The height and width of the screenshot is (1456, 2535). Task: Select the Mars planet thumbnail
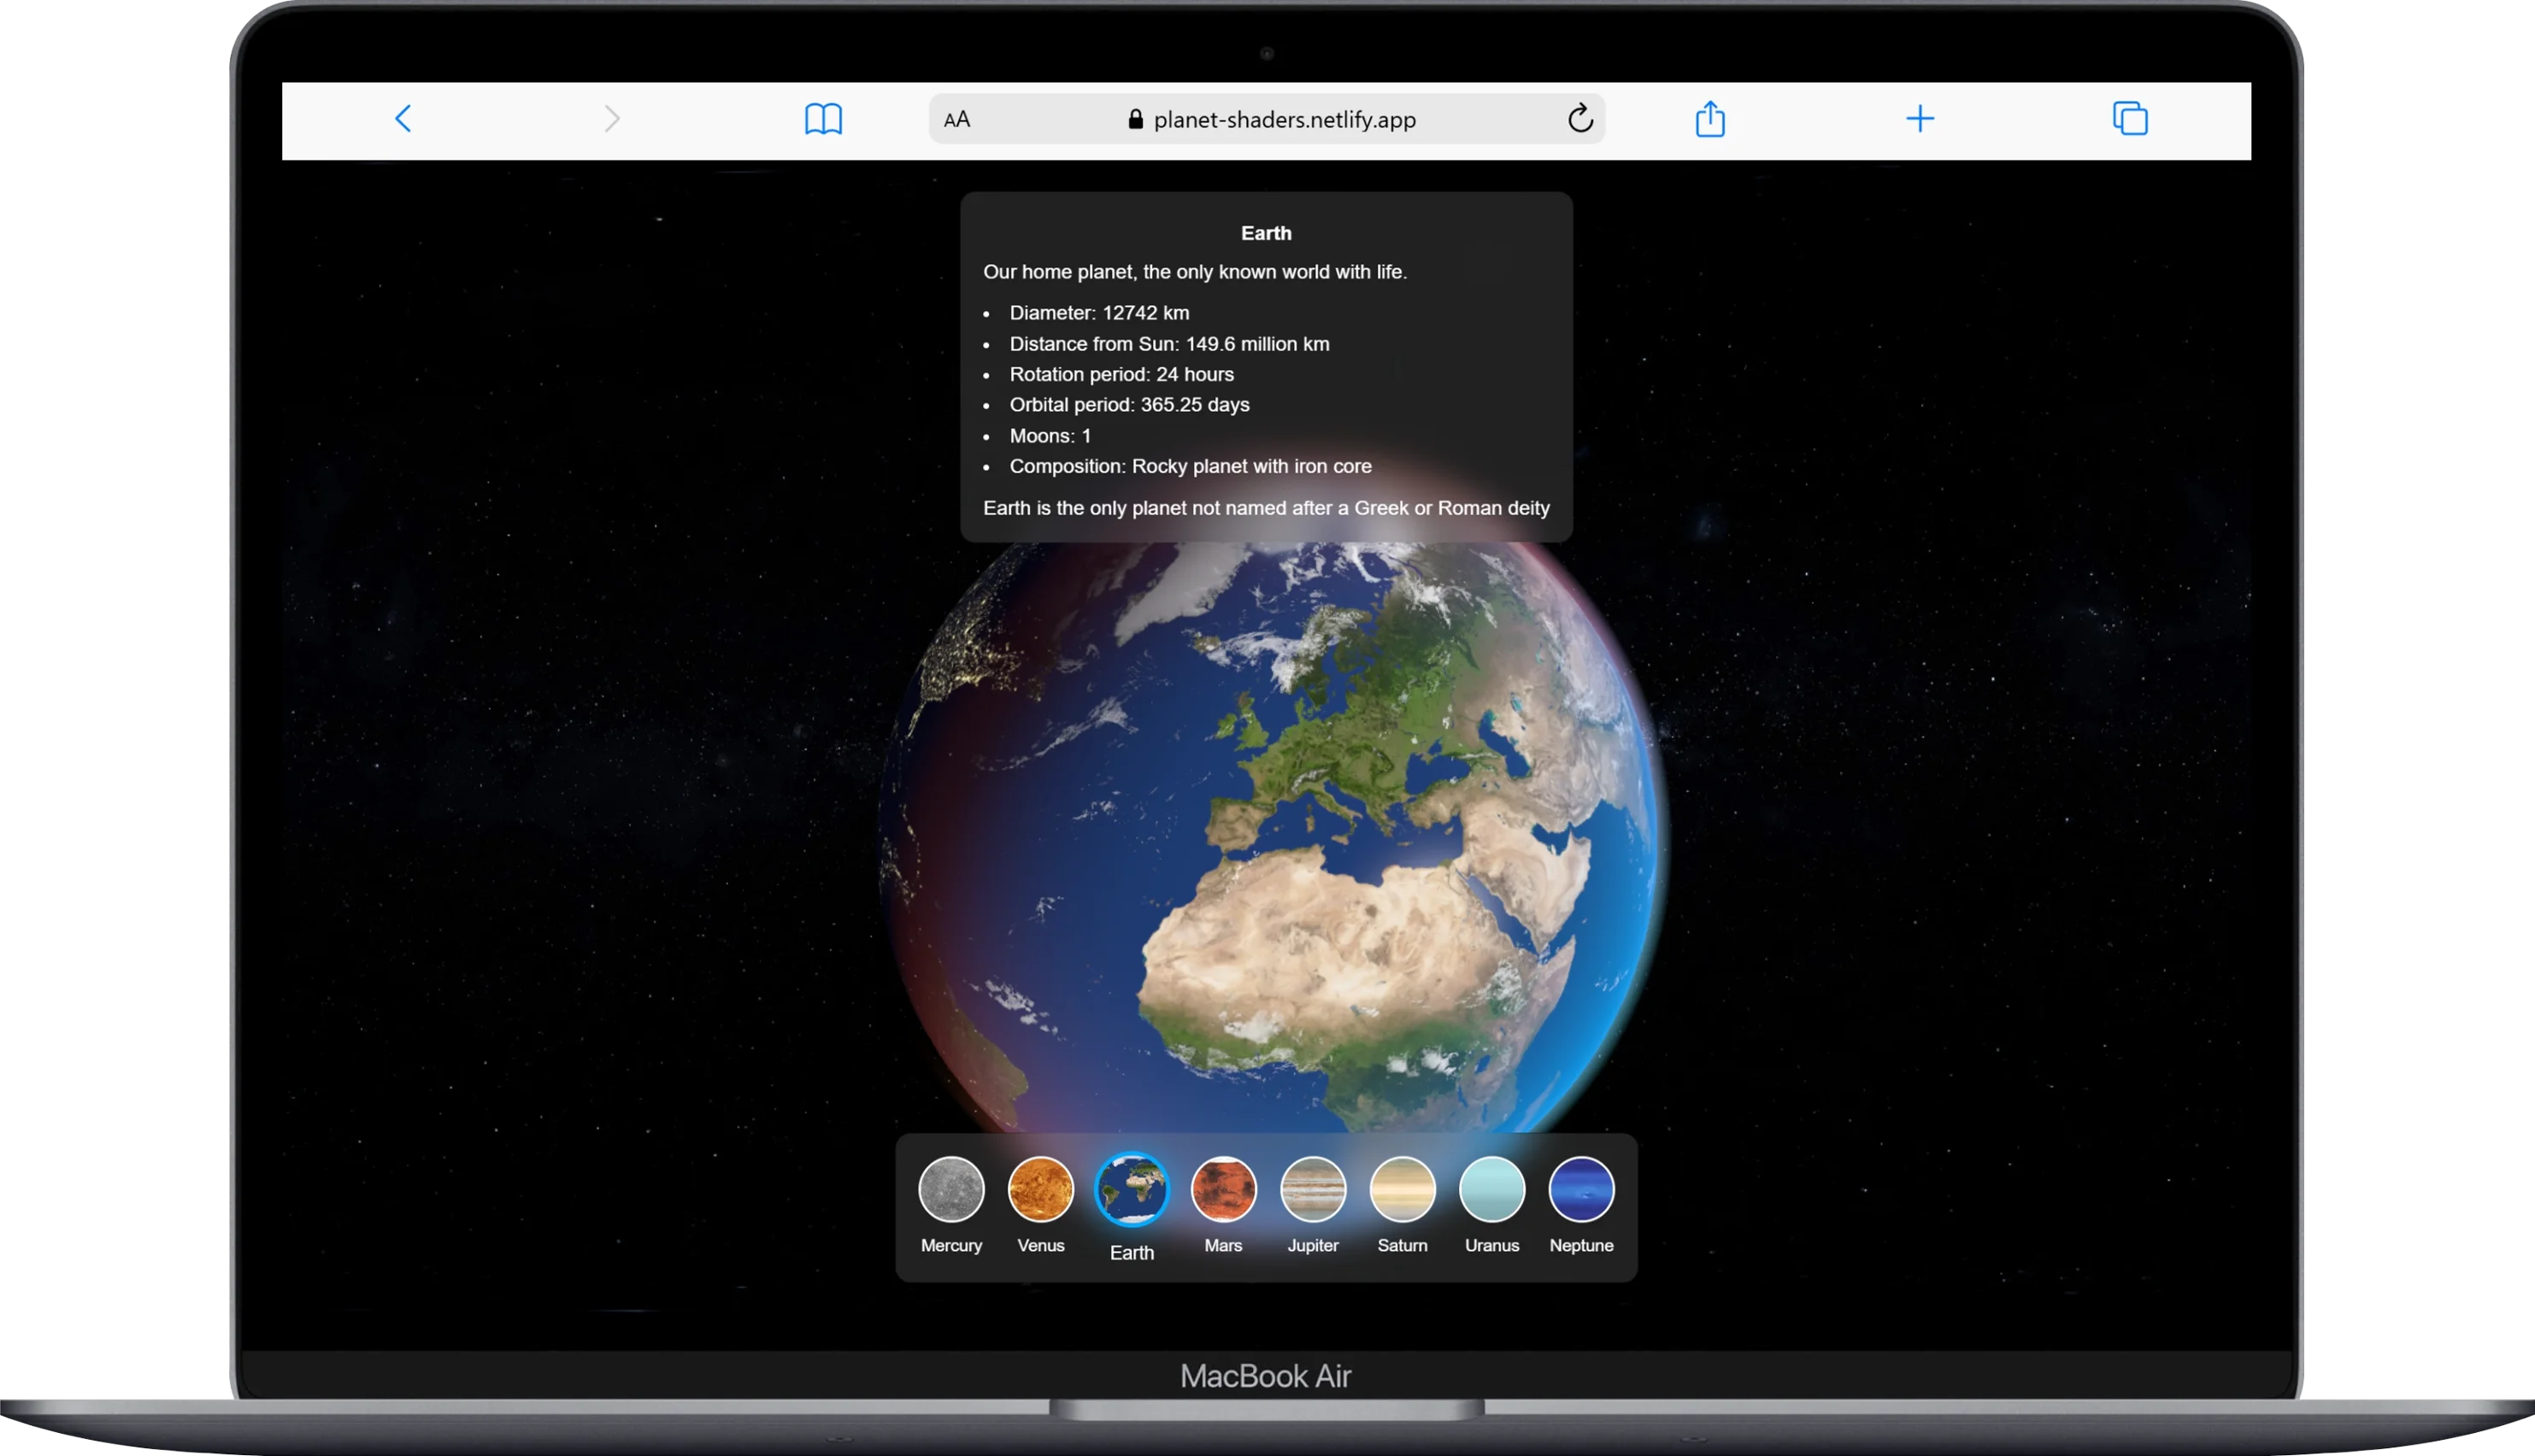tap(1223, 1189)
